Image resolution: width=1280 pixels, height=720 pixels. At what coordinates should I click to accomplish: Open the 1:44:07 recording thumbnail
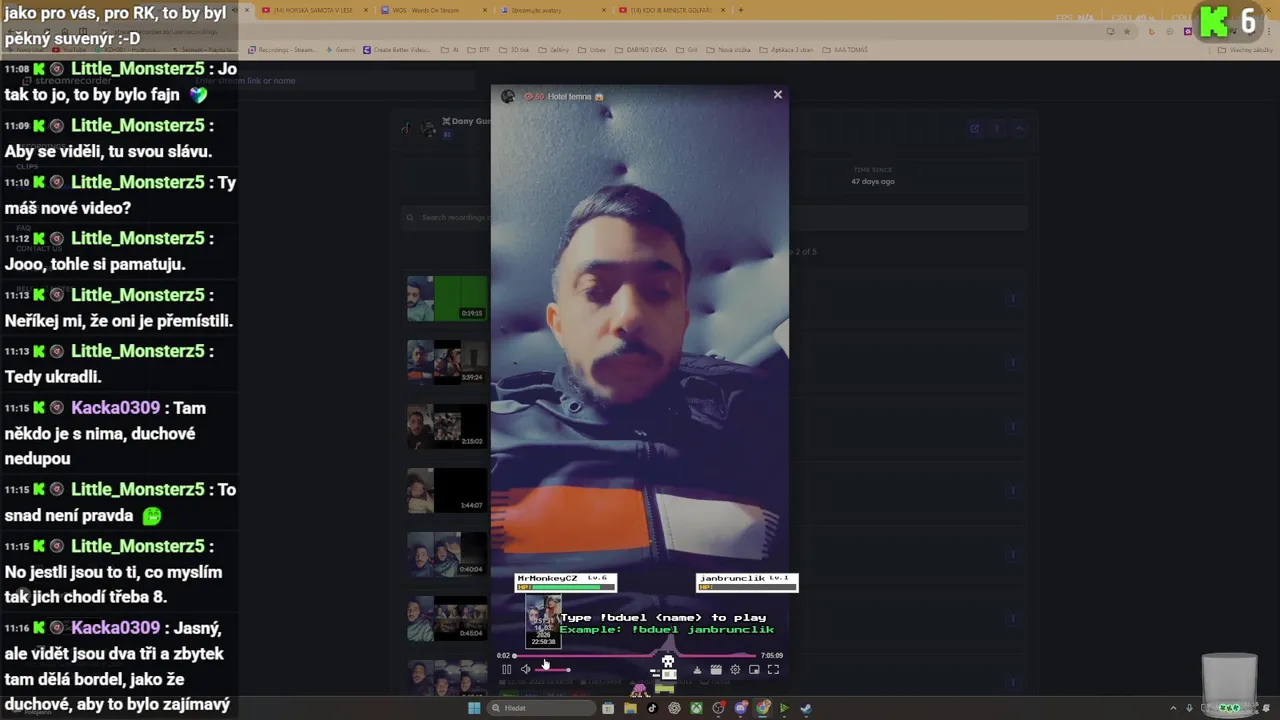447,490
